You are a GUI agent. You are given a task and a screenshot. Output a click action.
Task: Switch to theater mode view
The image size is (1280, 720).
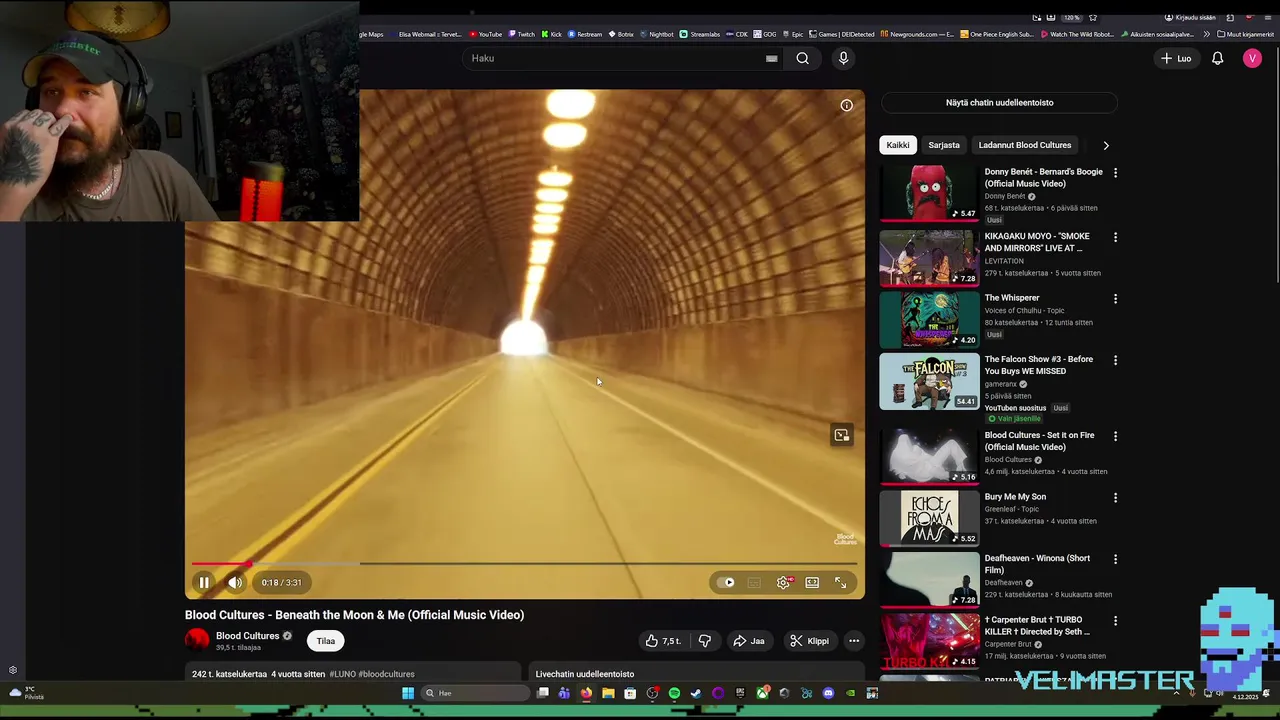pos(812,582)
